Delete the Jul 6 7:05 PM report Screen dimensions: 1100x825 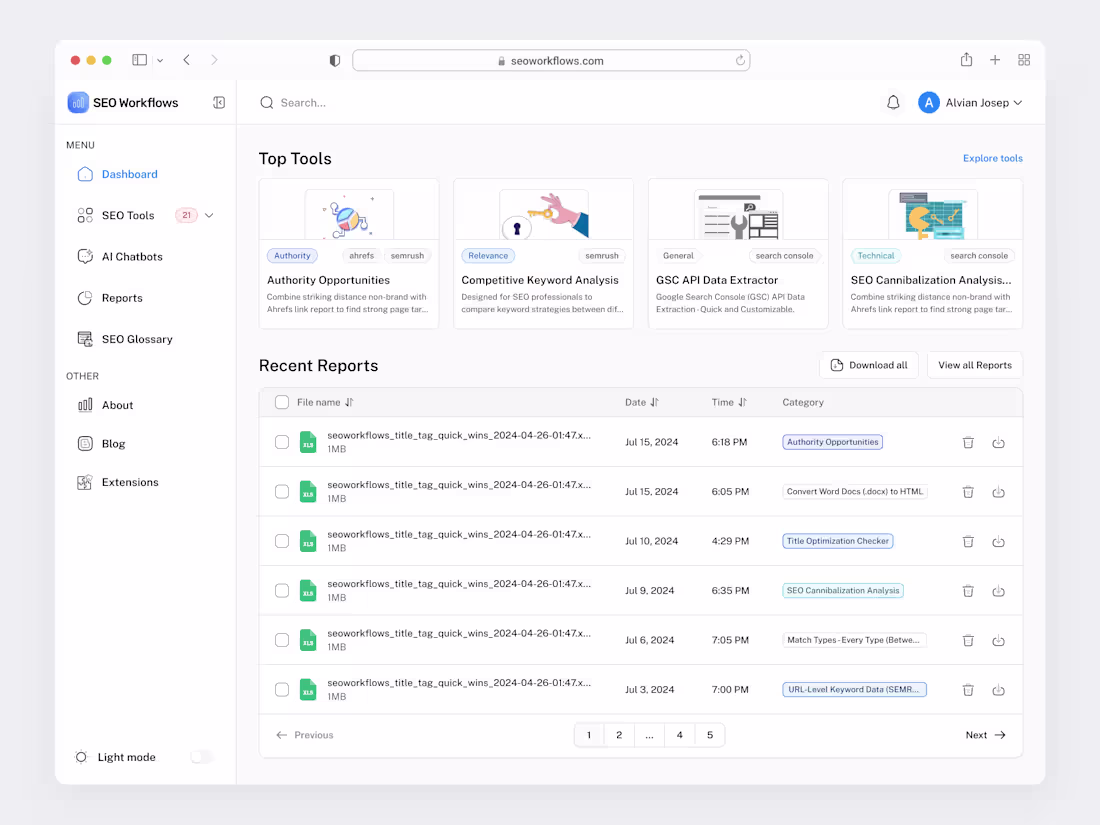point(968,640)
